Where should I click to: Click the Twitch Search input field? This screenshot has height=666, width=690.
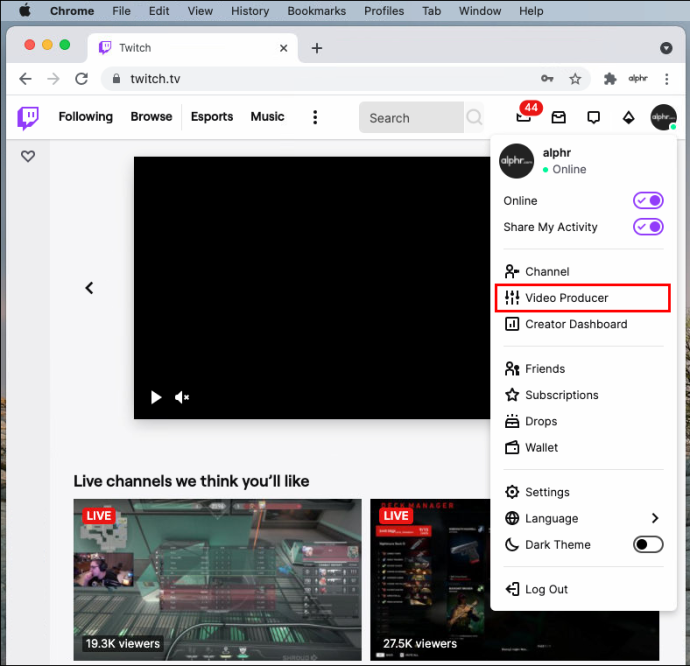411,118
